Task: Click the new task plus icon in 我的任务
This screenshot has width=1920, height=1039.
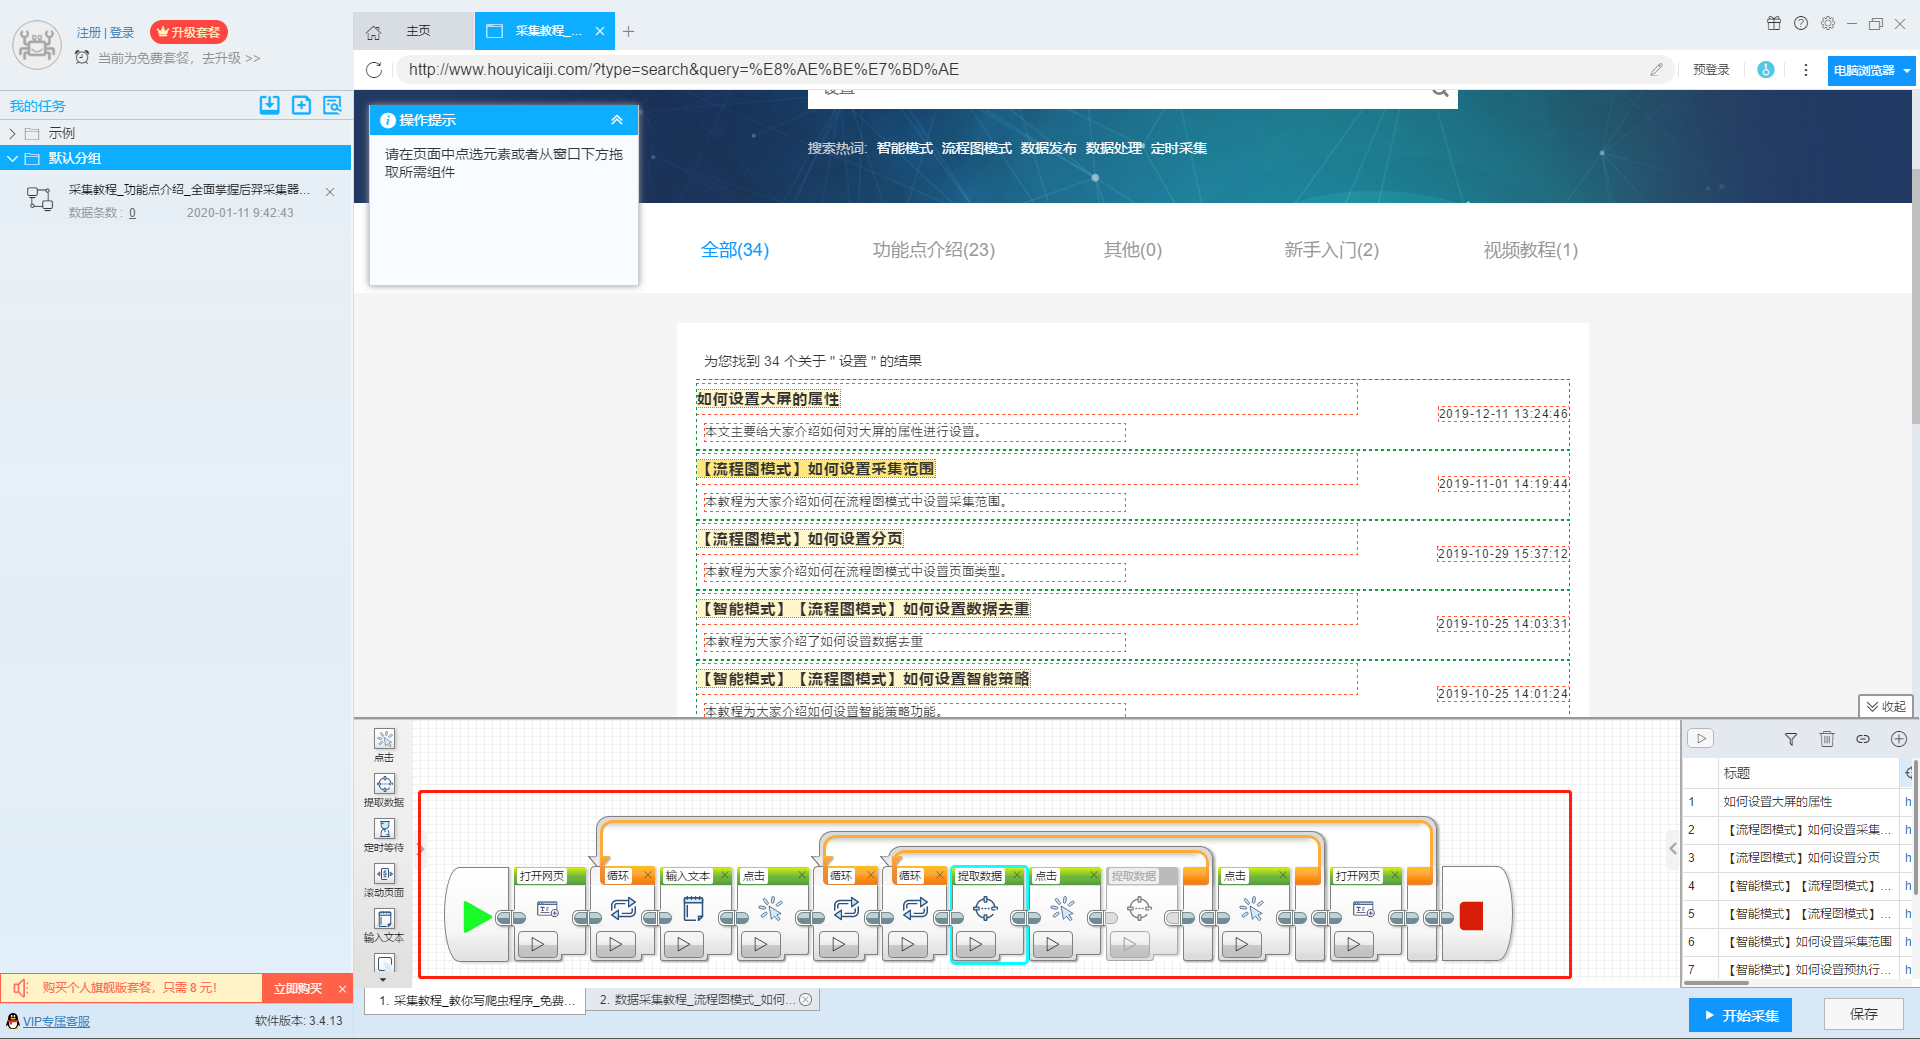Action: [301, 105]
